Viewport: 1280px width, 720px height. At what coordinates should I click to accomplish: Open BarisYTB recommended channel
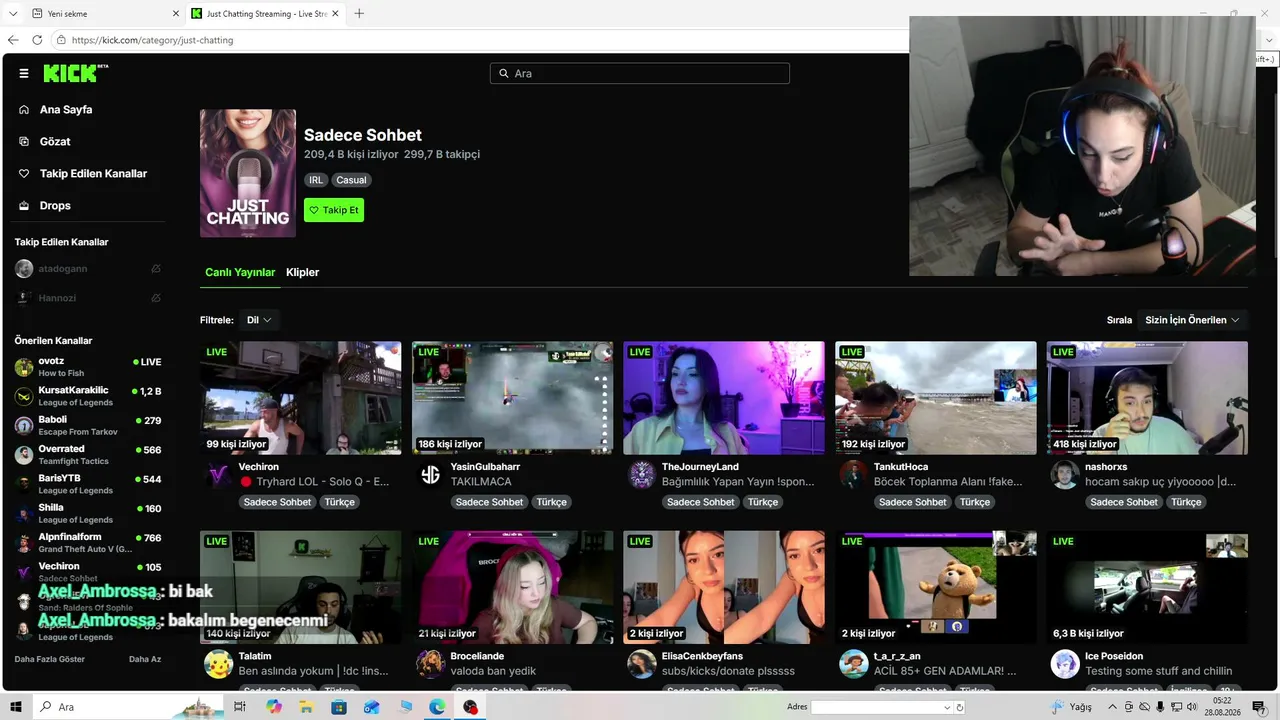tap(88, 483)
